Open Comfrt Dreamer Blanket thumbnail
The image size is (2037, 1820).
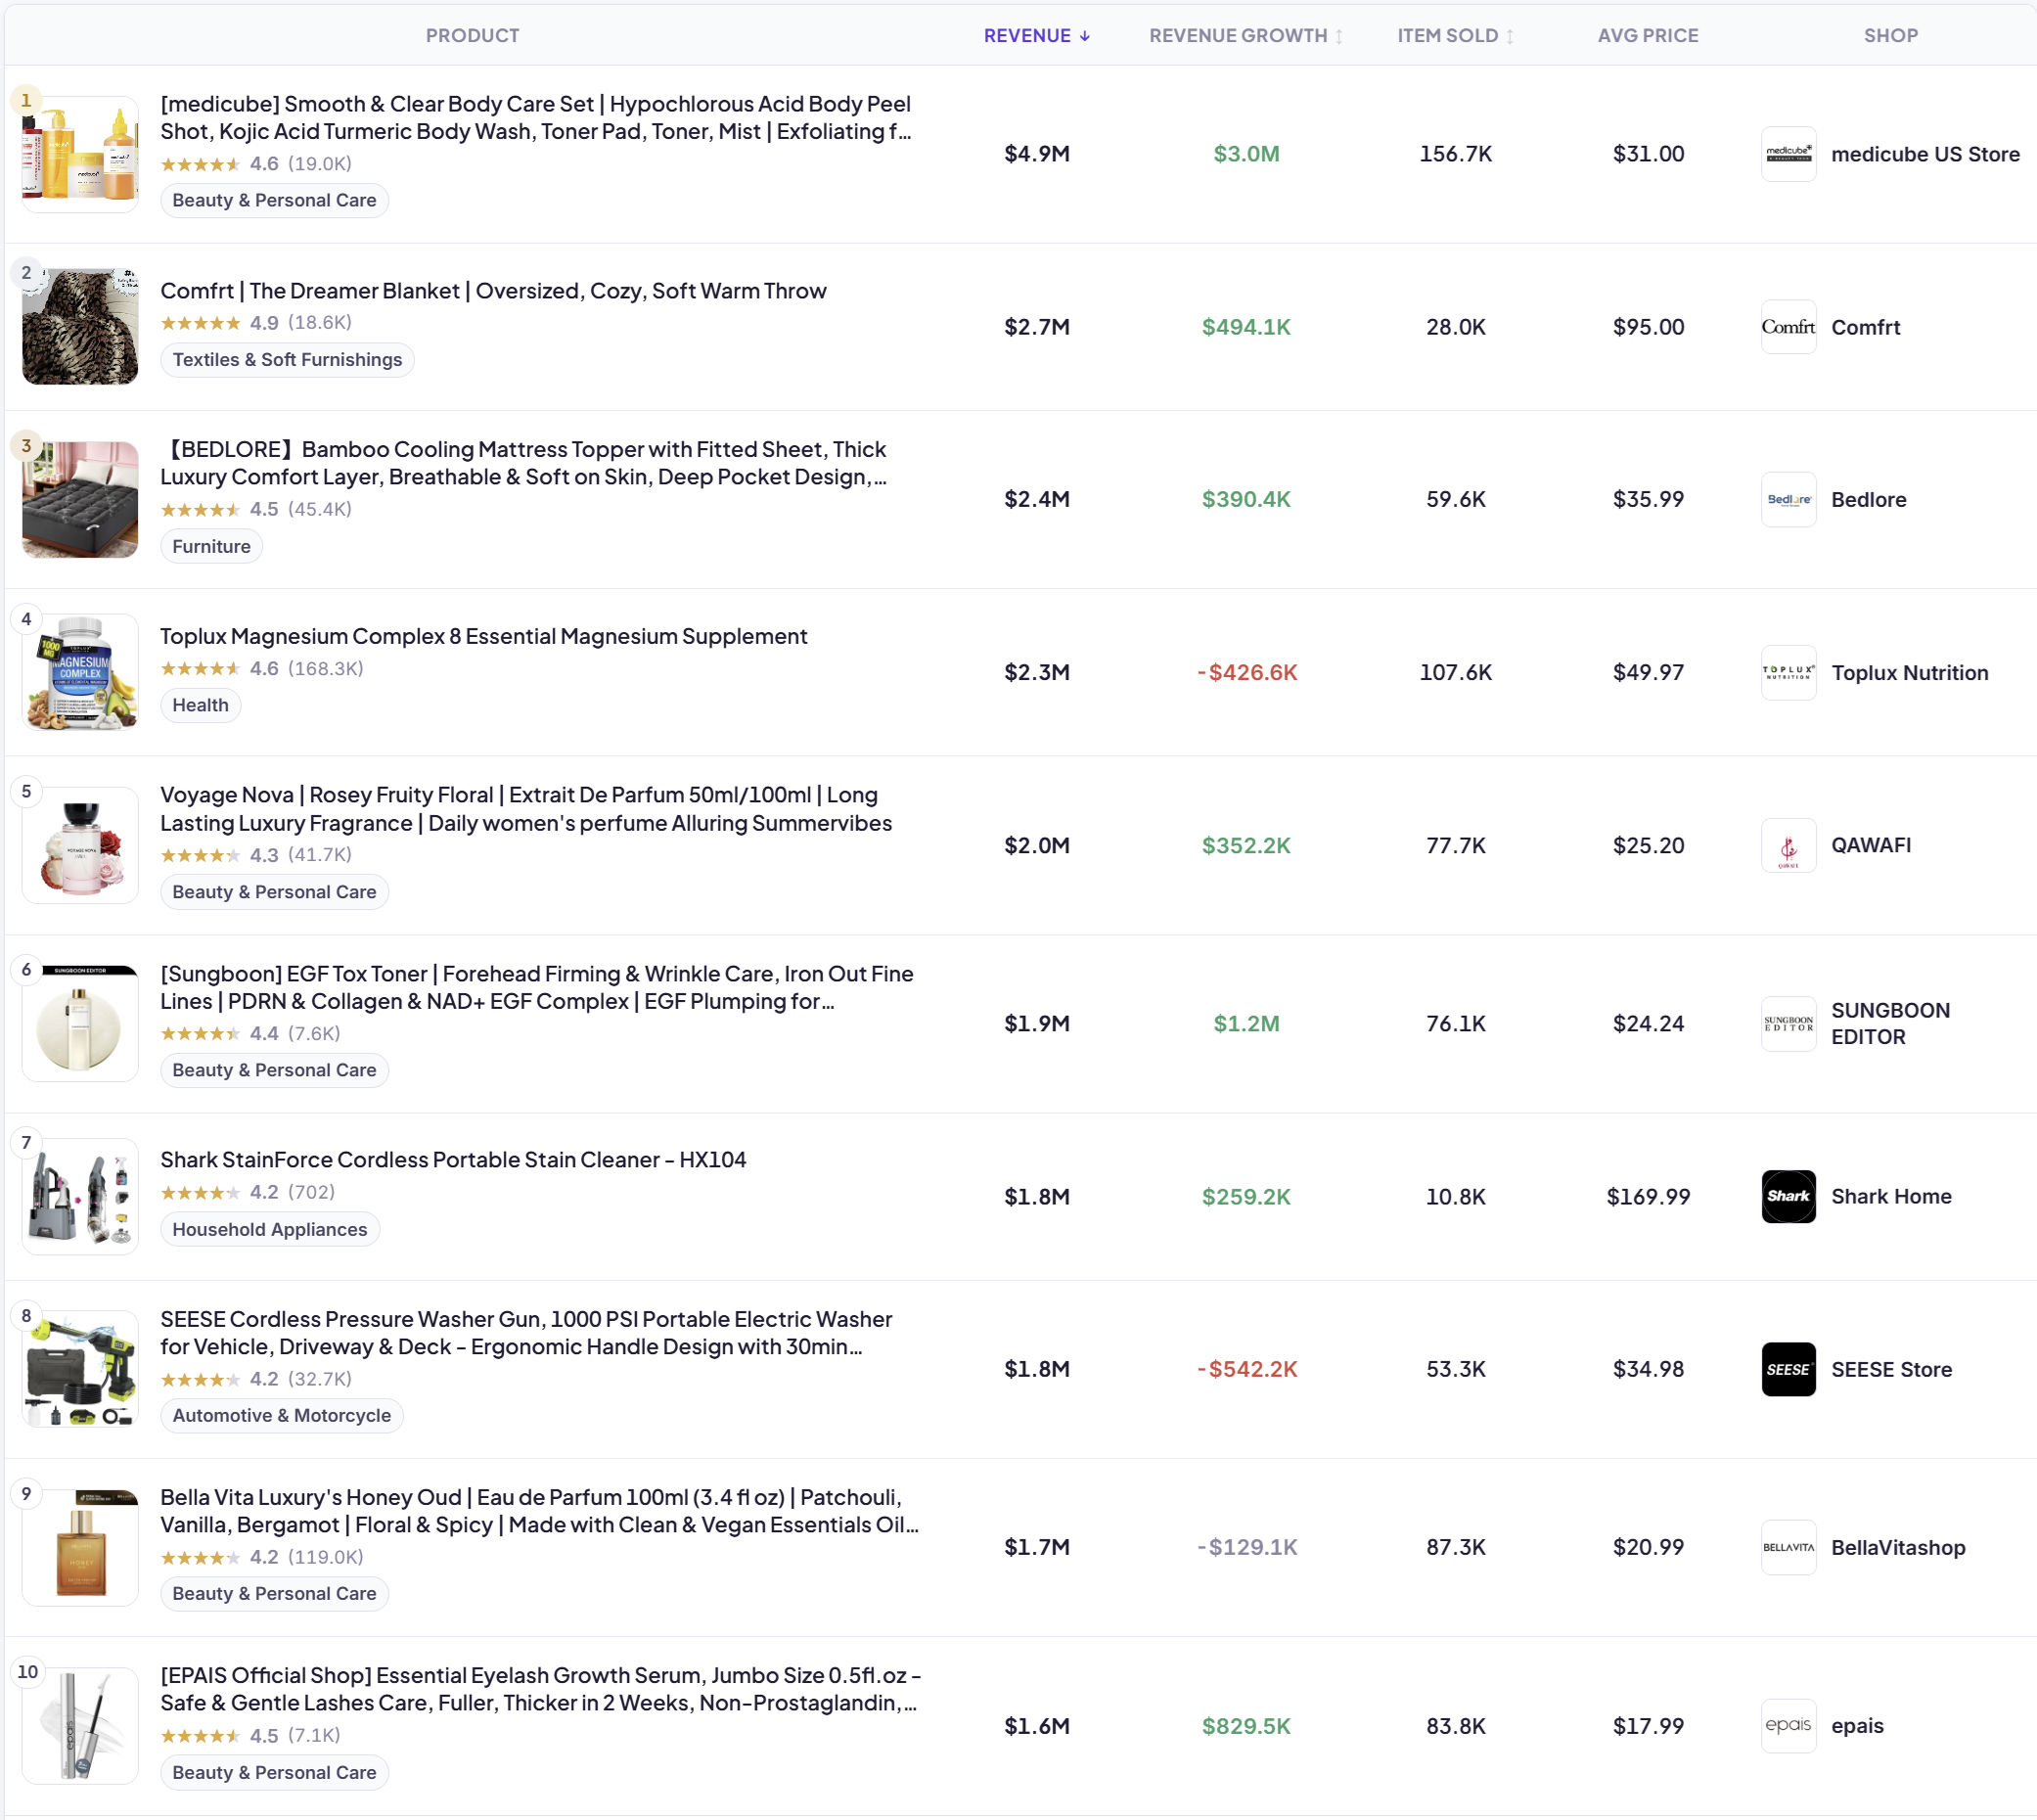pyautogui.click(x=80, y=327)
